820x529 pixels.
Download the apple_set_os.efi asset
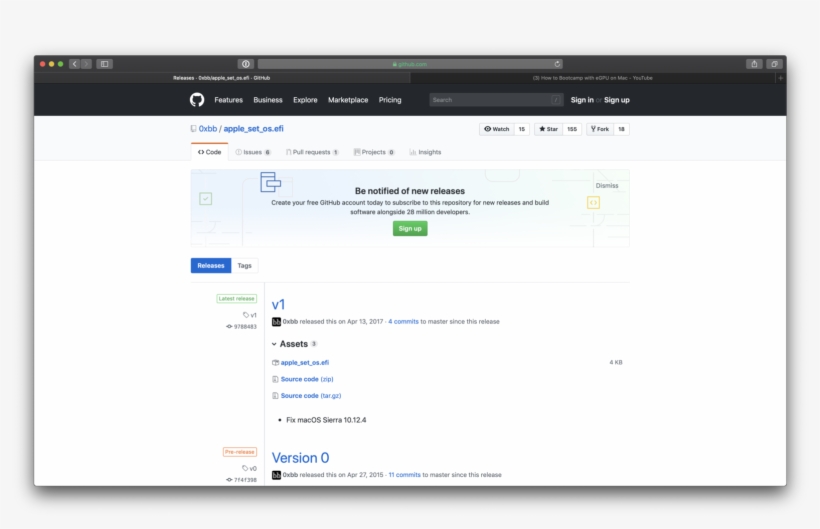304,362
